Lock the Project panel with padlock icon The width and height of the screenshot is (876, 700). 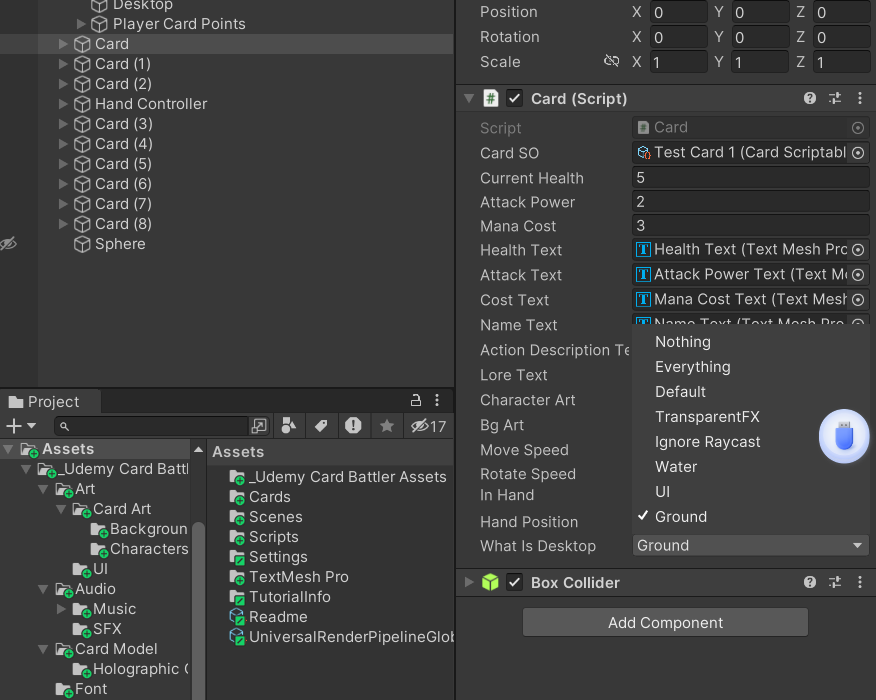click(416, 400)
